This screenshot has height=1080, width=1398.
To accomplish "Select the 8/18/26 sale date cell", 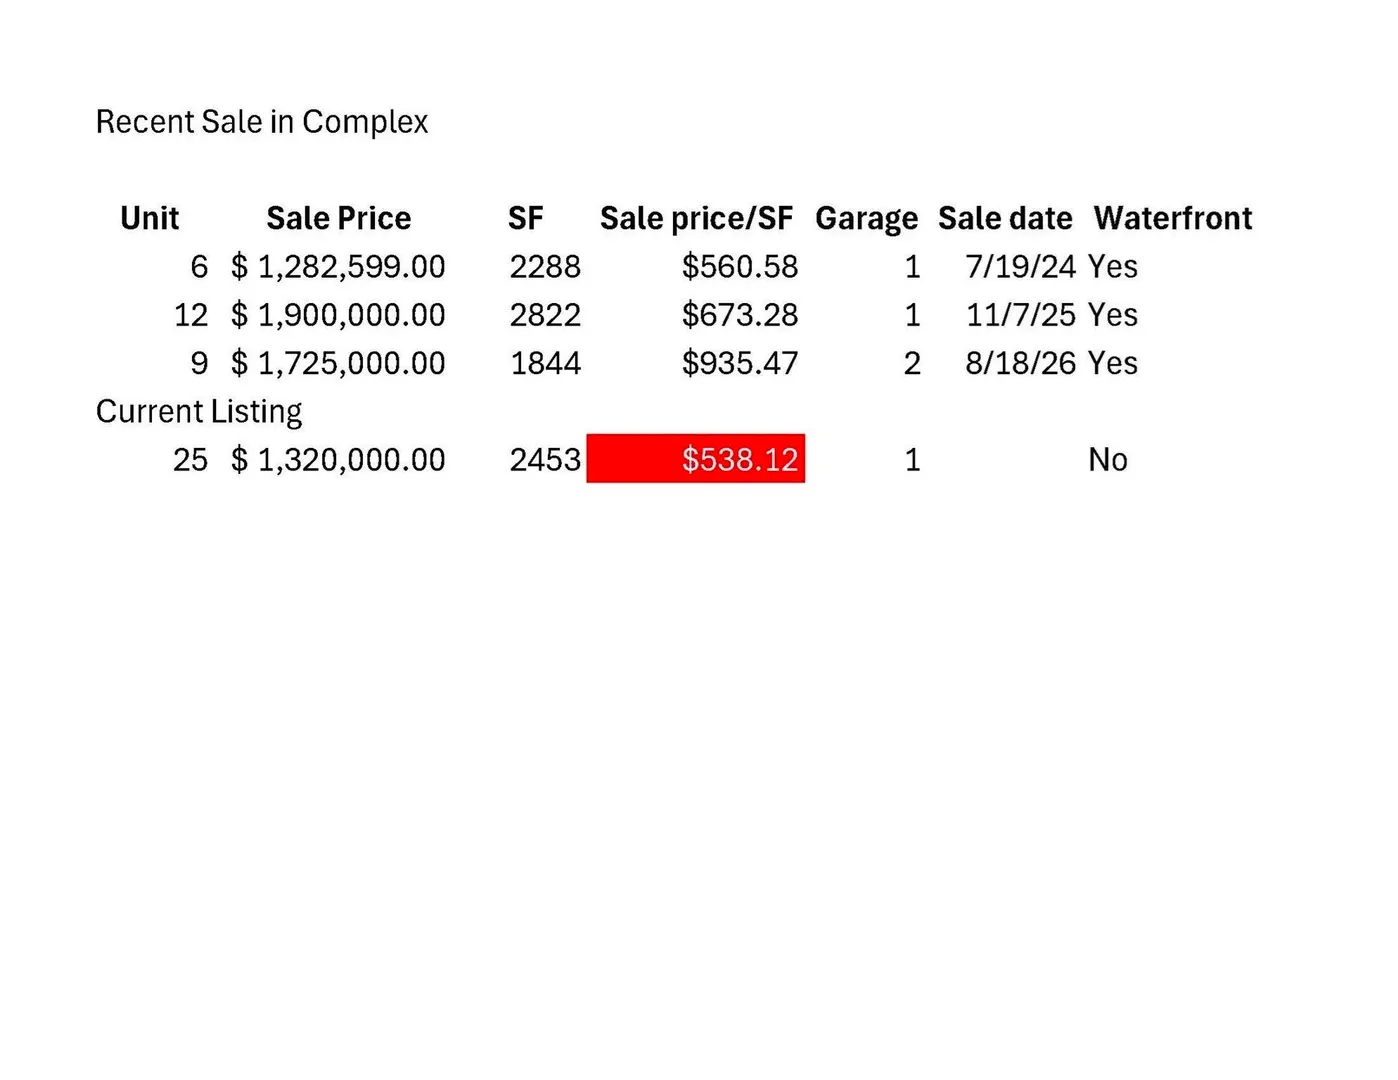I will [1021, 363].
